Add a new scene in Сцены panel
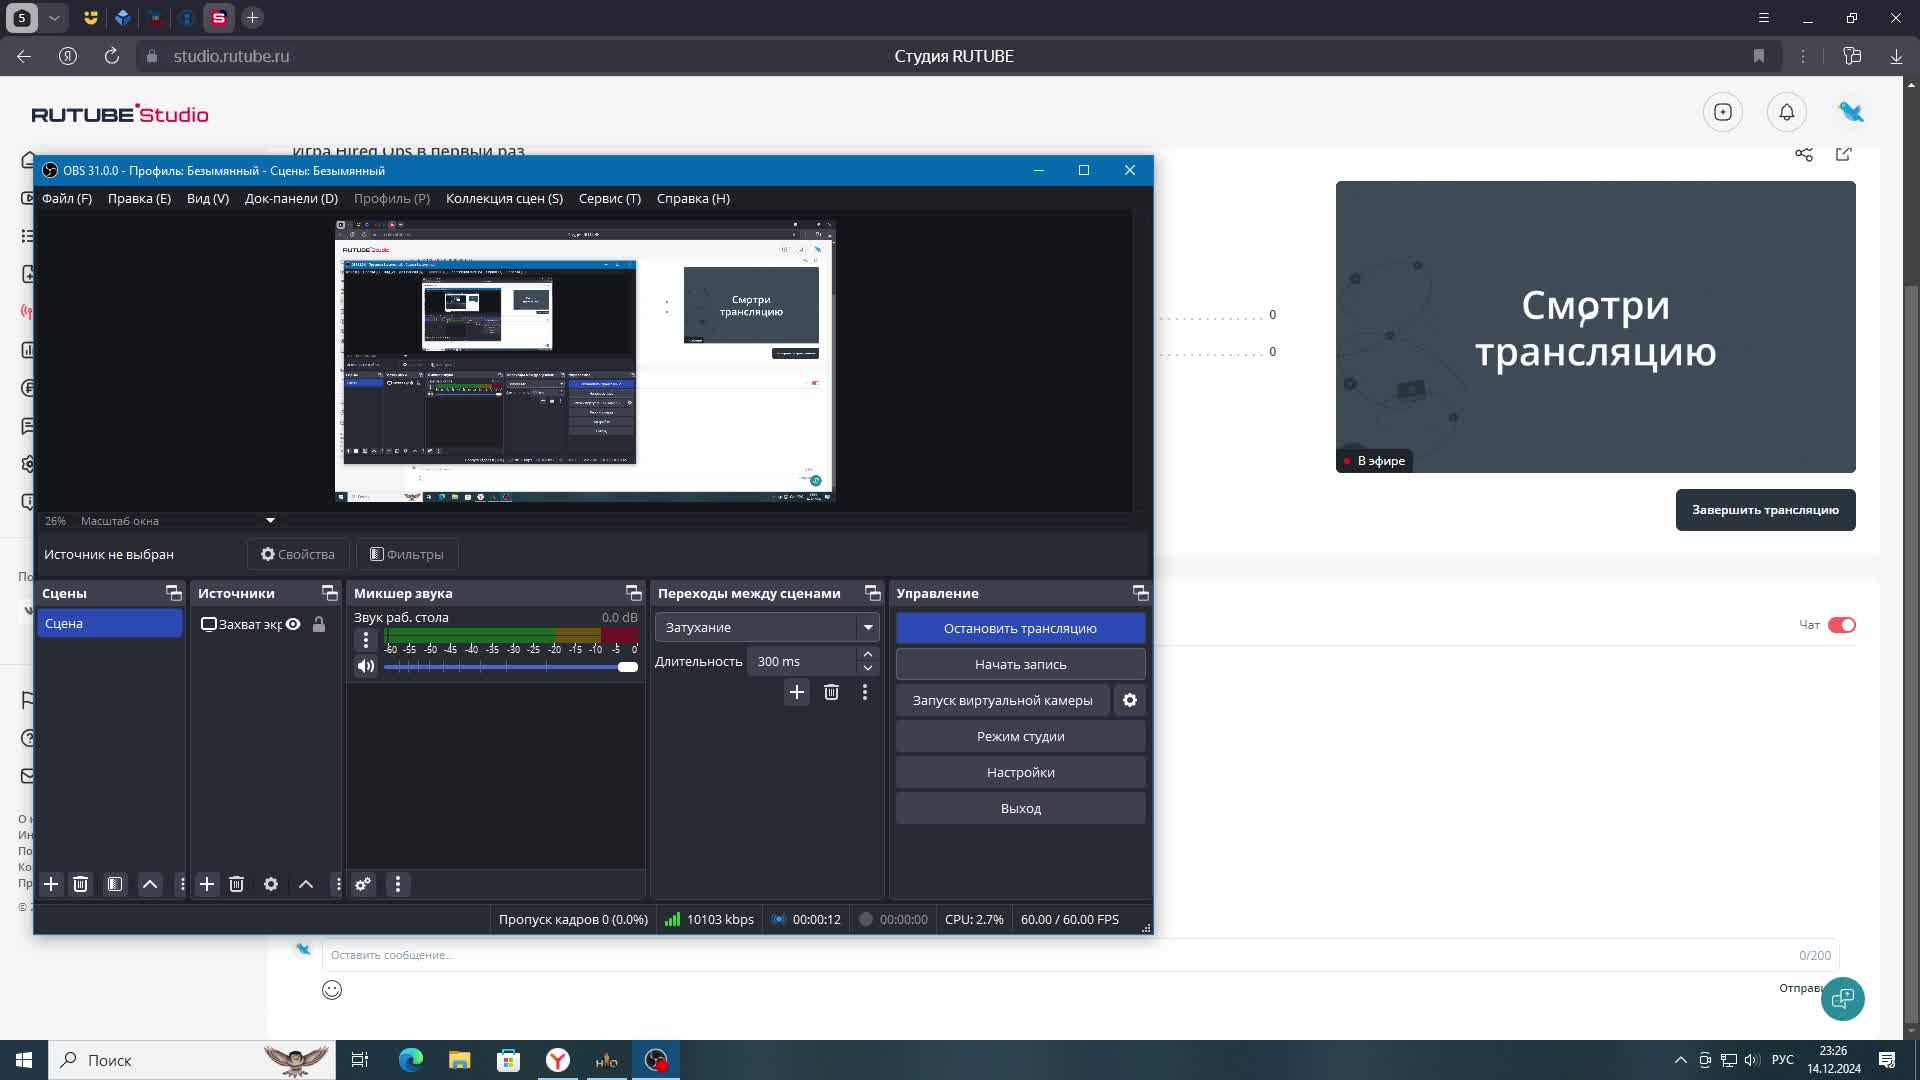 tap(51, 884)
